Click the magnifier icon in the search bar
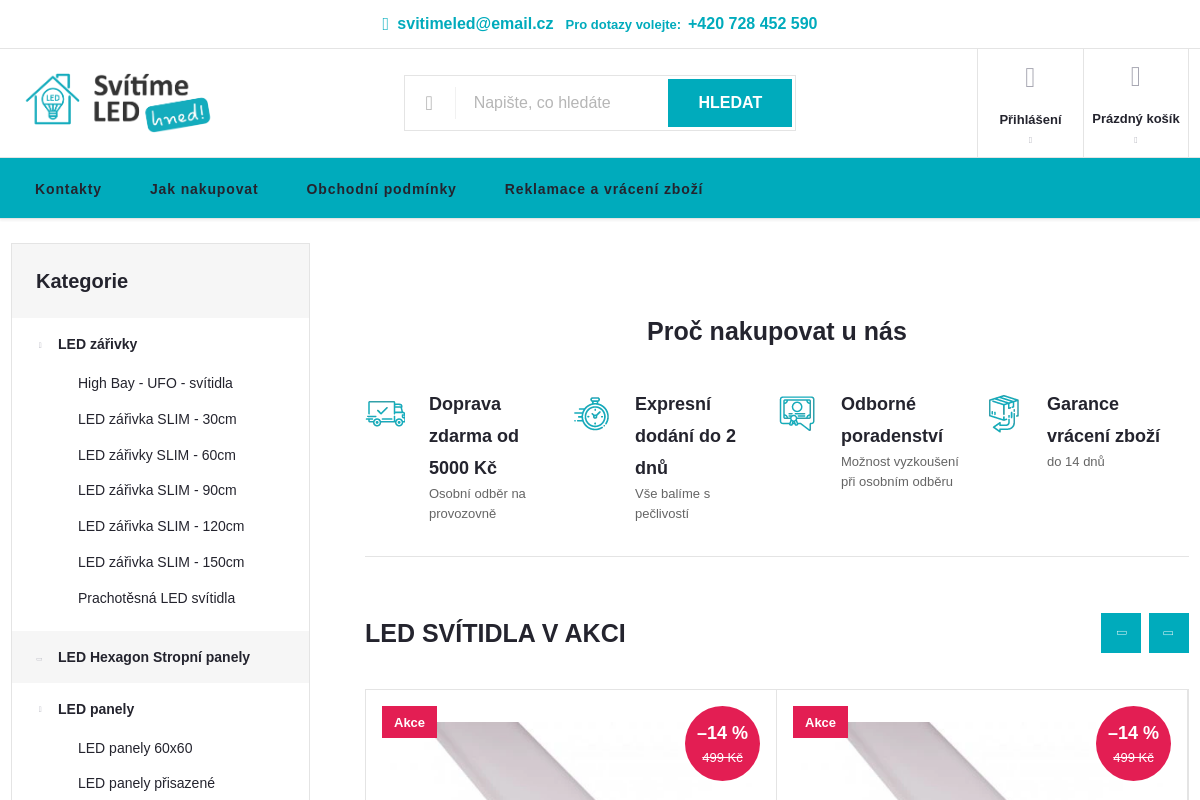This screenshot has height=800, width=1200. [x=430, y=102]
